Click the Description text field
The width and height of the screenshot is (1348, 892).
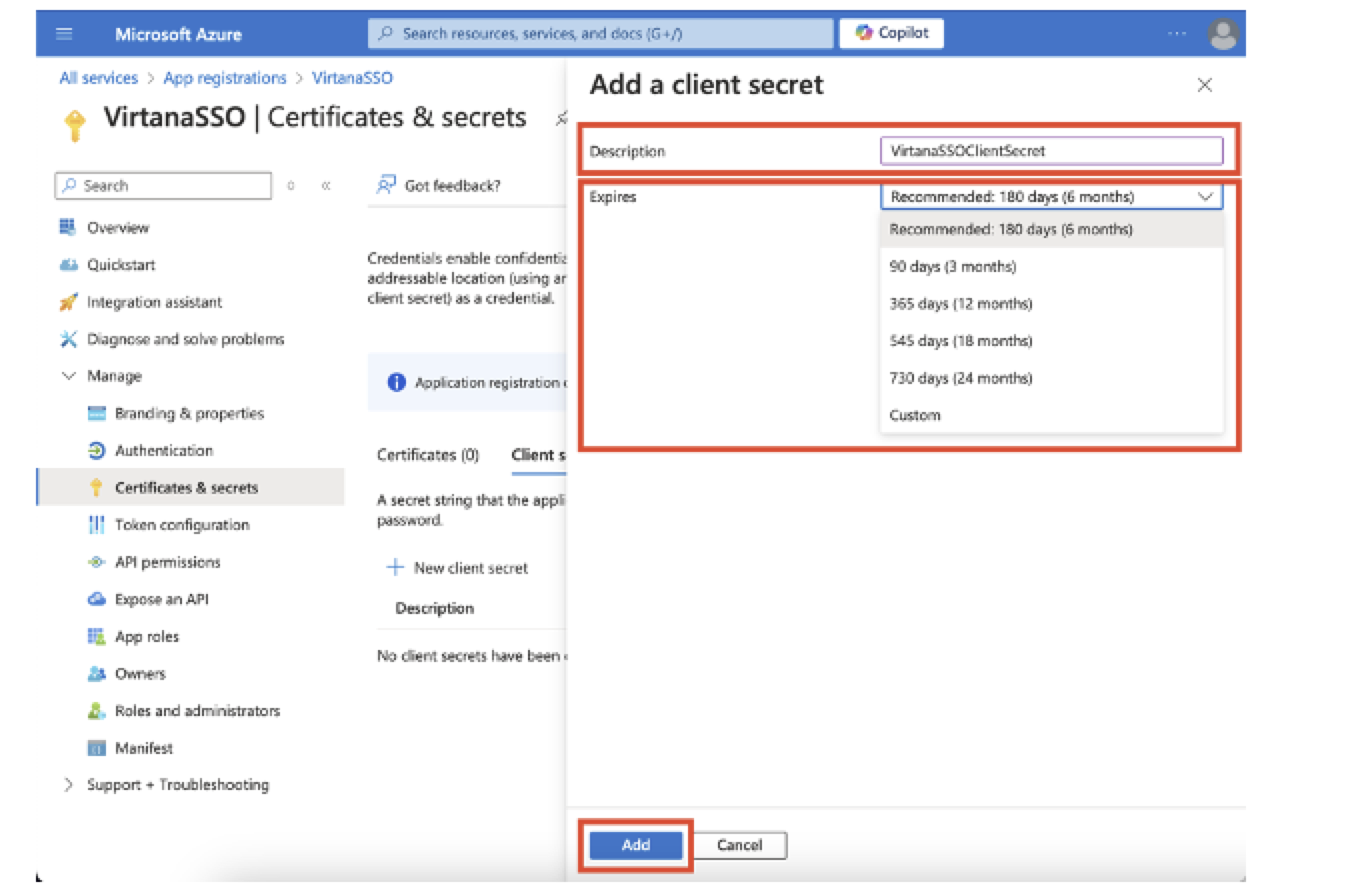pyautogui.click(x=1051, y=151)
